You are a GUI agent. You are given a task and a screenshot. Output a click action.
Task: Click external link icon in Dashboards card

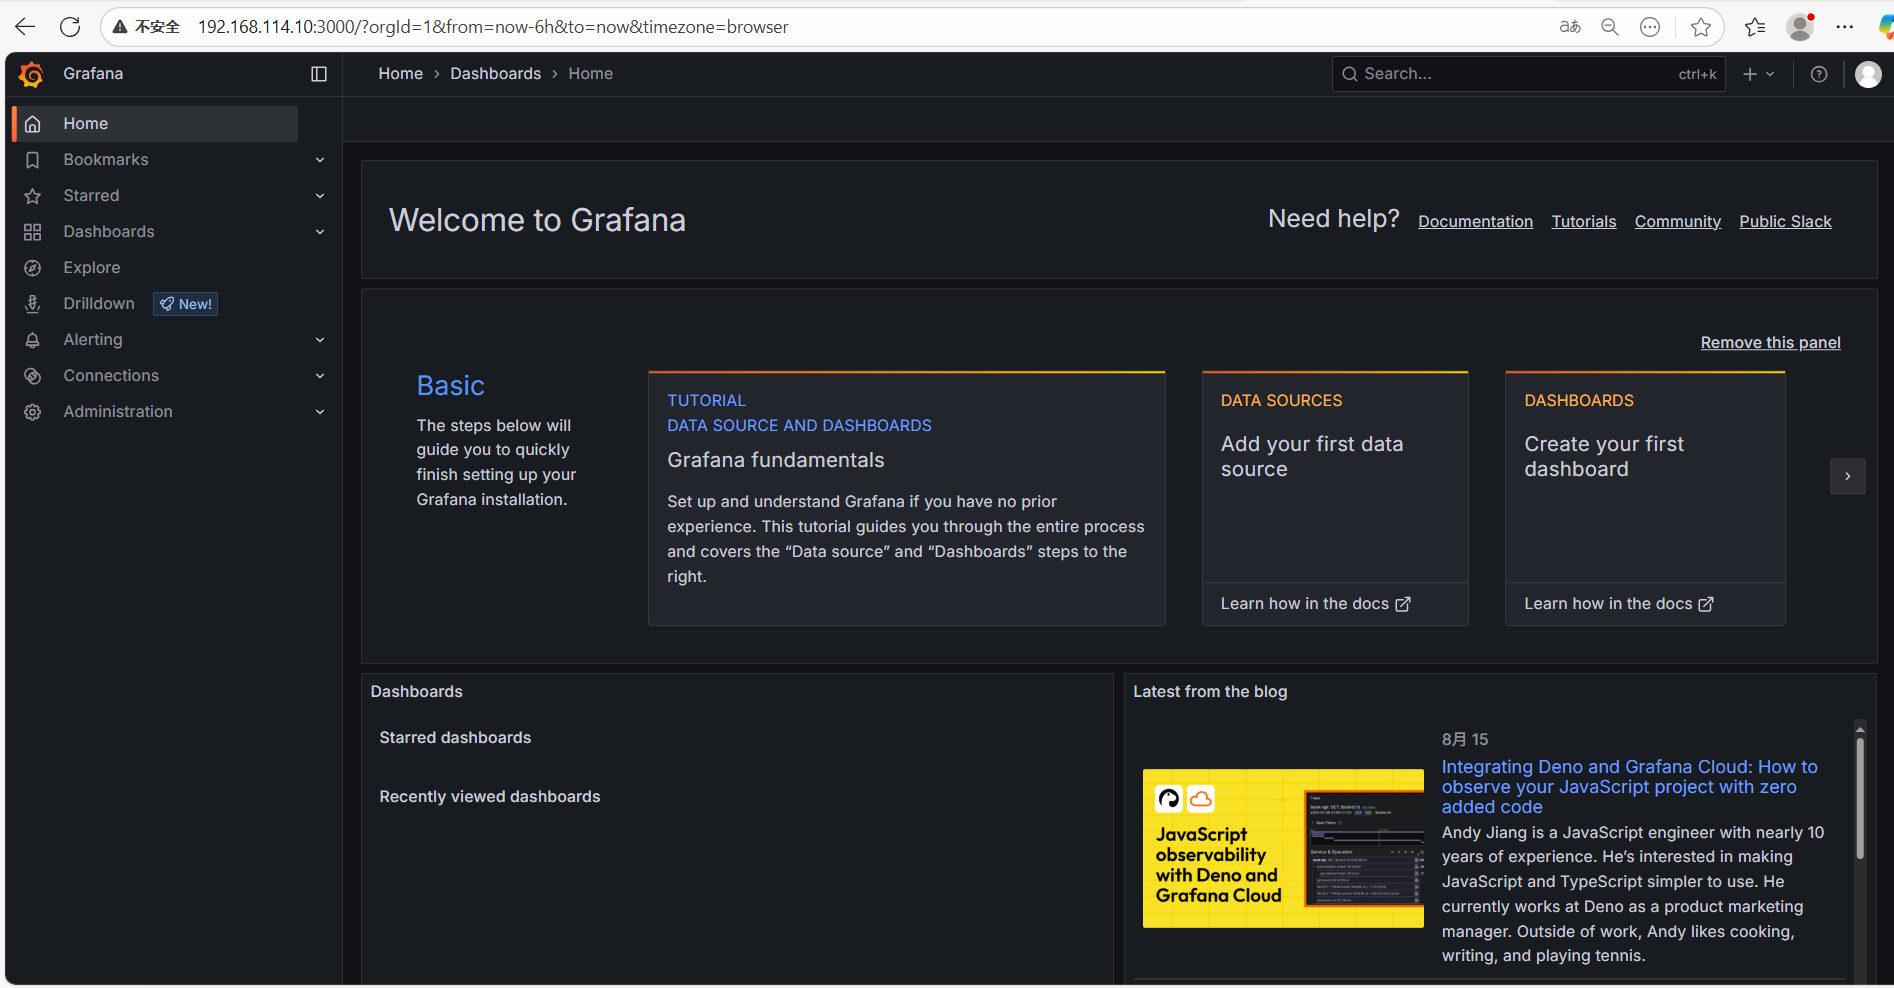pyautogui.click(x=1706, y=604)
